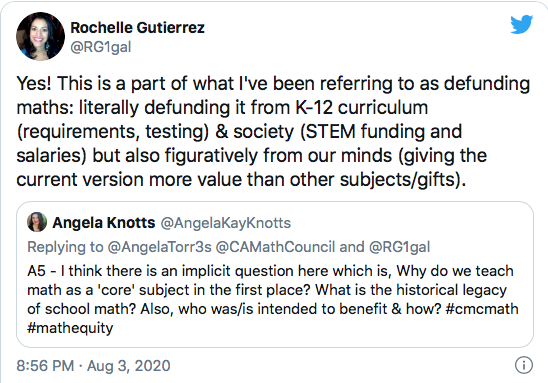548x383 pixels.
Task: Click the @CAMathCouncil mention
Action: pyautogui.click(x=275, y=247)
